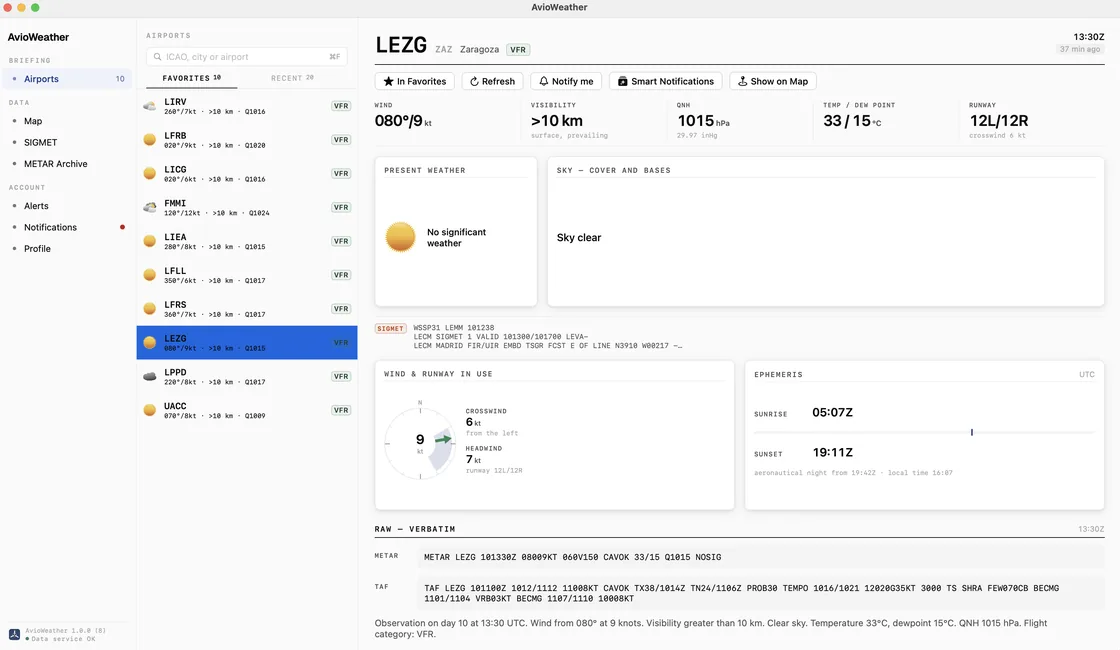Select the UACC airport row
The height and width of the screenshot is (650, 1120).
click(x=246, y=410)
